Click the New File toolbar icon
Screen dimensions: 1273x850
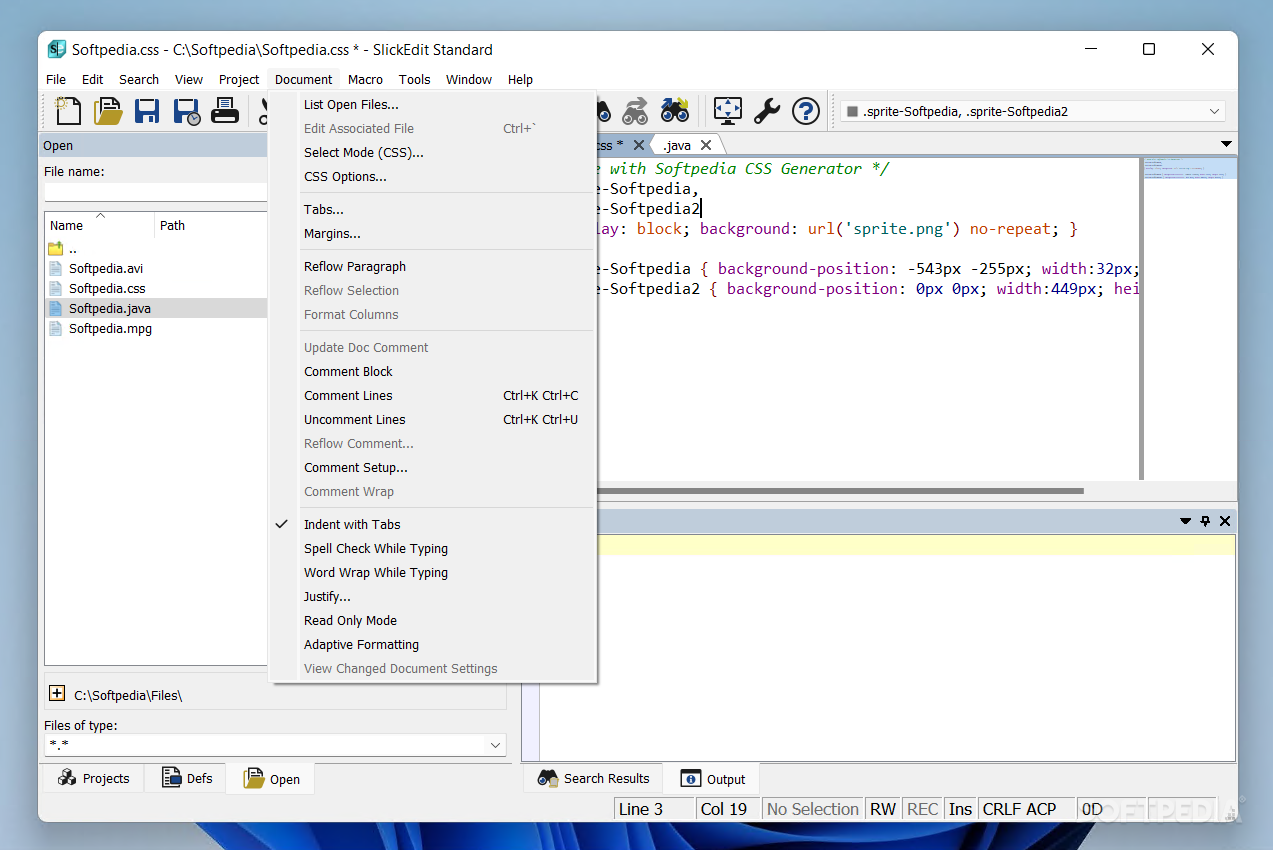click(x=68, y=110)
